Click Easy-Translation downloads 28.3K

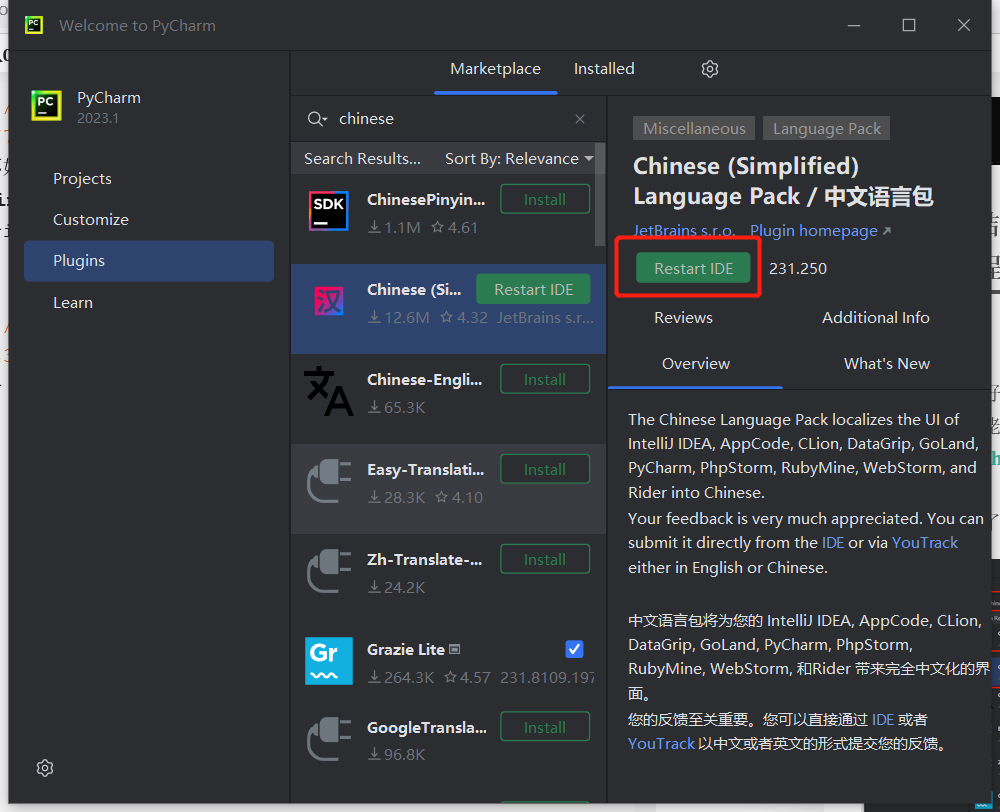397,497
